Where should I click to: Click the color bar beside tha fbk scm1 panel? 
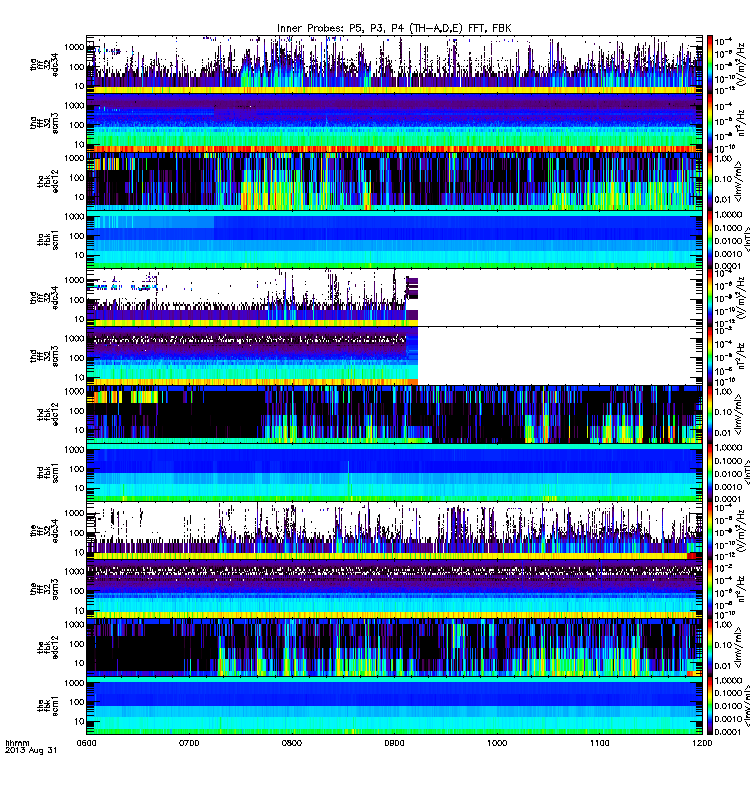point(710,239)
